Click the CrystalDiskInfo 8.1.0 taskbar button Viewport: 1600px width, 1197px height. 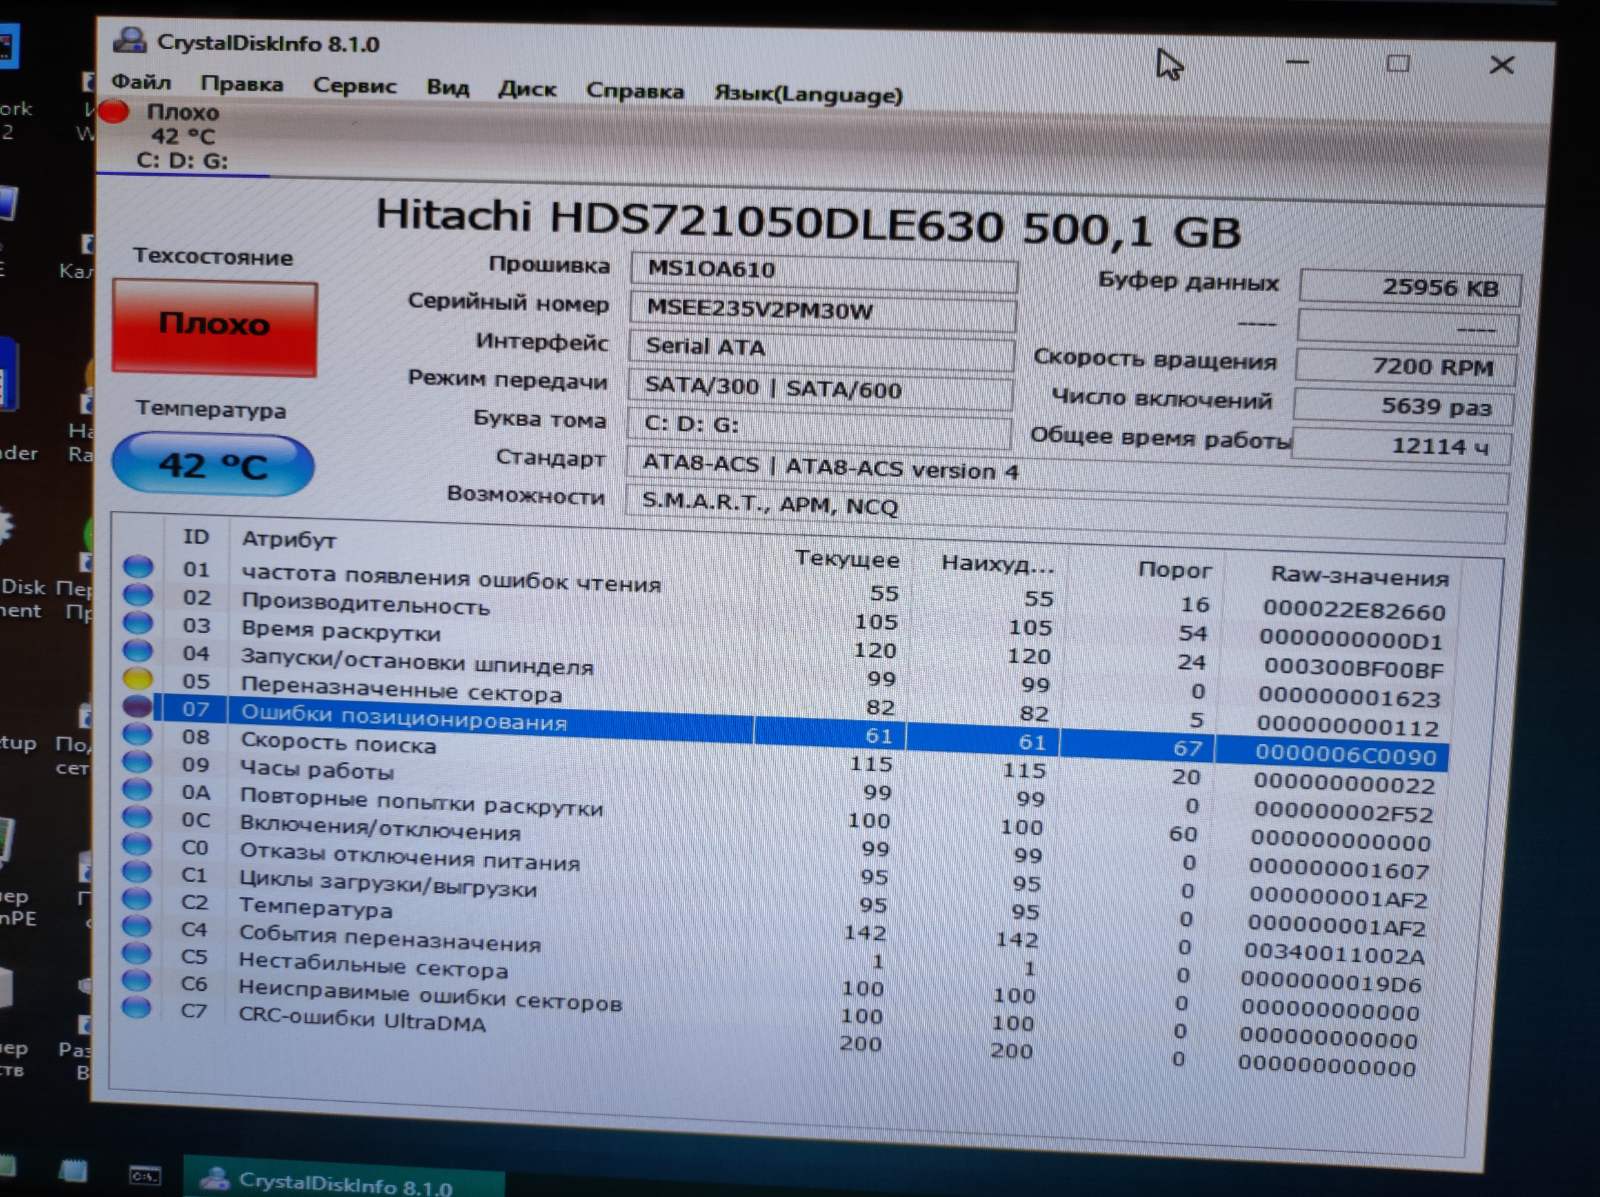coord(343,1181)
